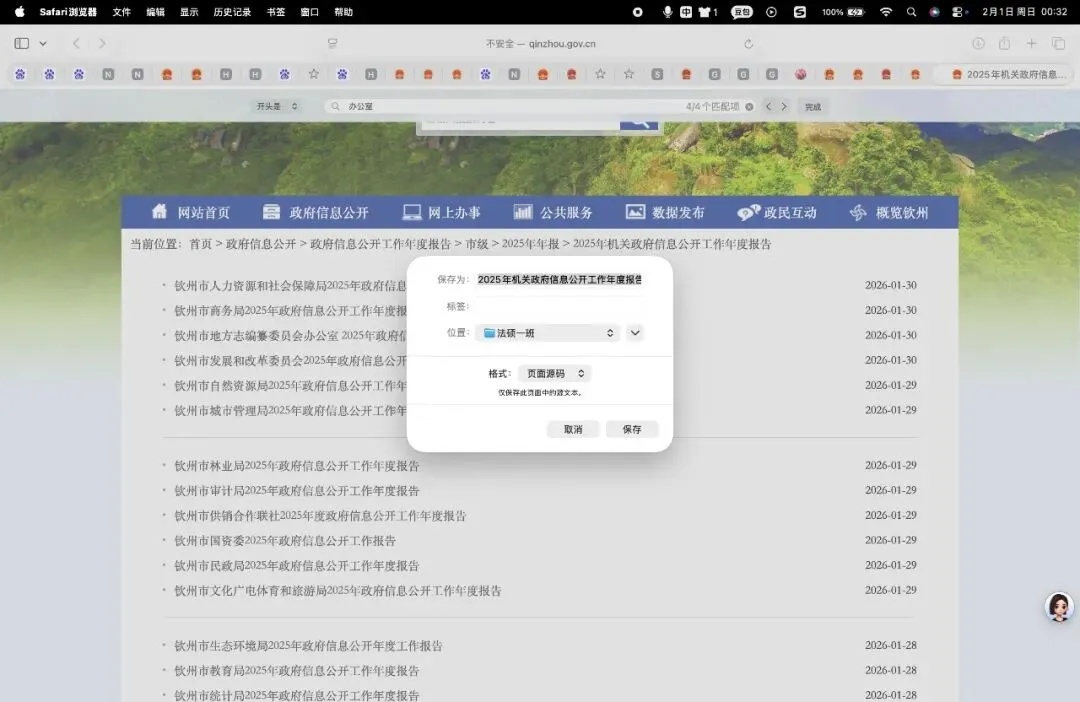Click 完成 to close find bar

click(813, 107)
